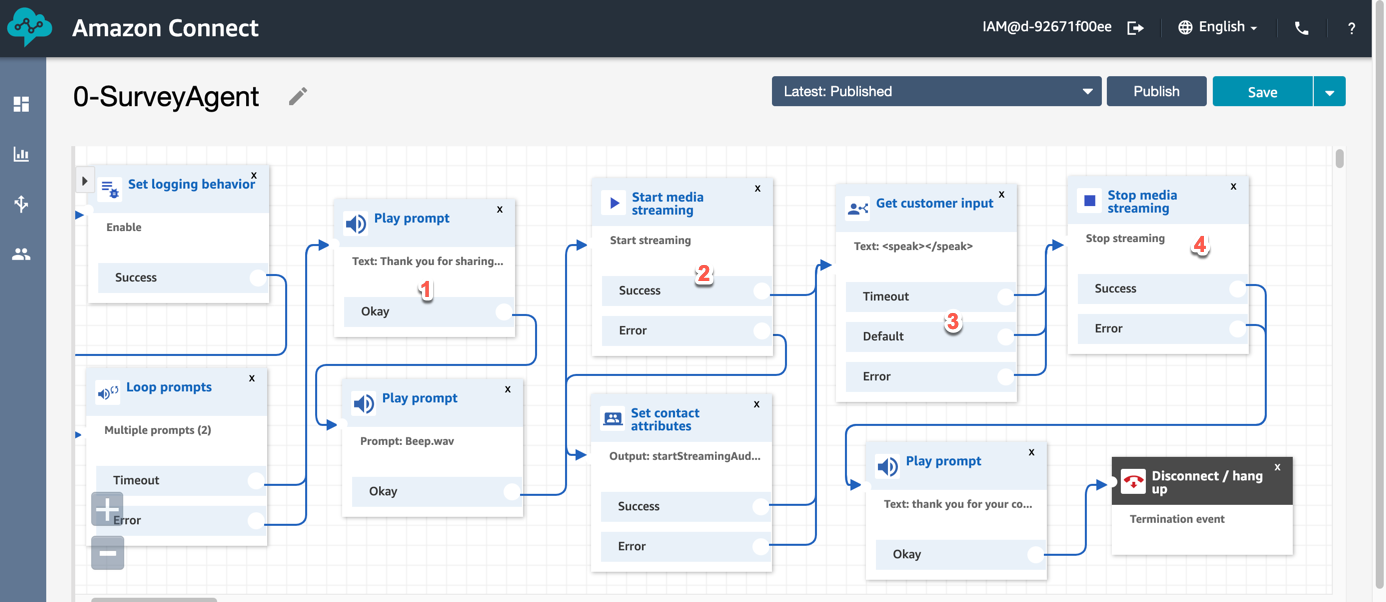Viewport: 1386px width, 602px height.
Task: Remove the Start media streaming block with x
Action: pos(758,188)
